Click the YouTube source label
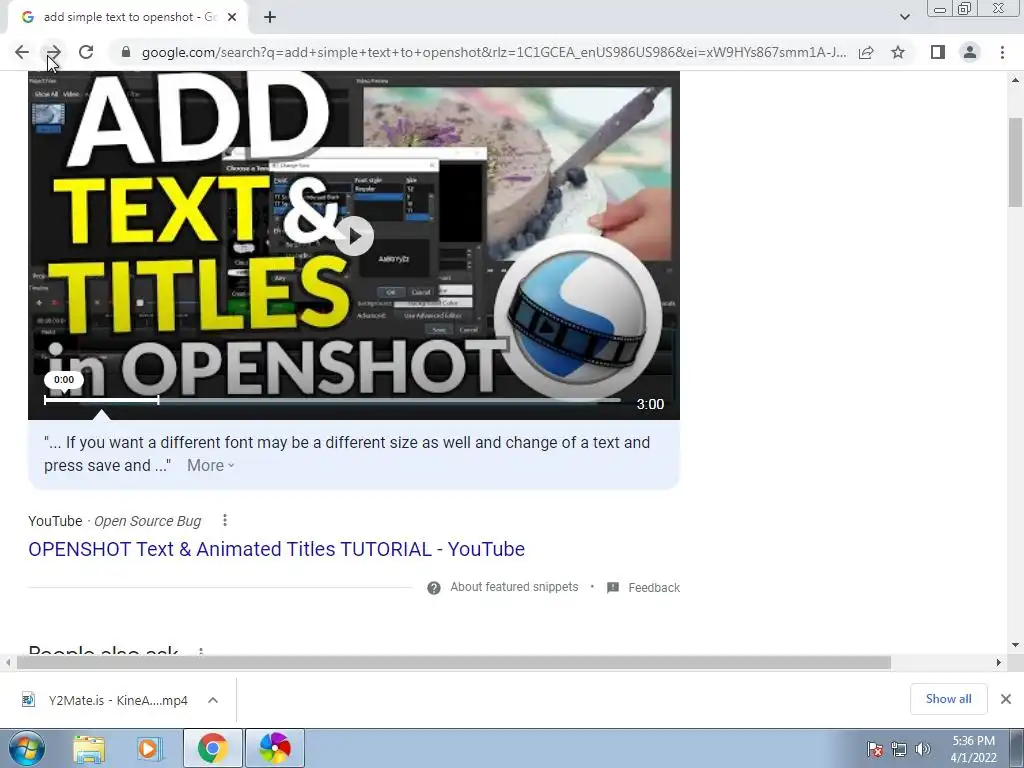 55,521
